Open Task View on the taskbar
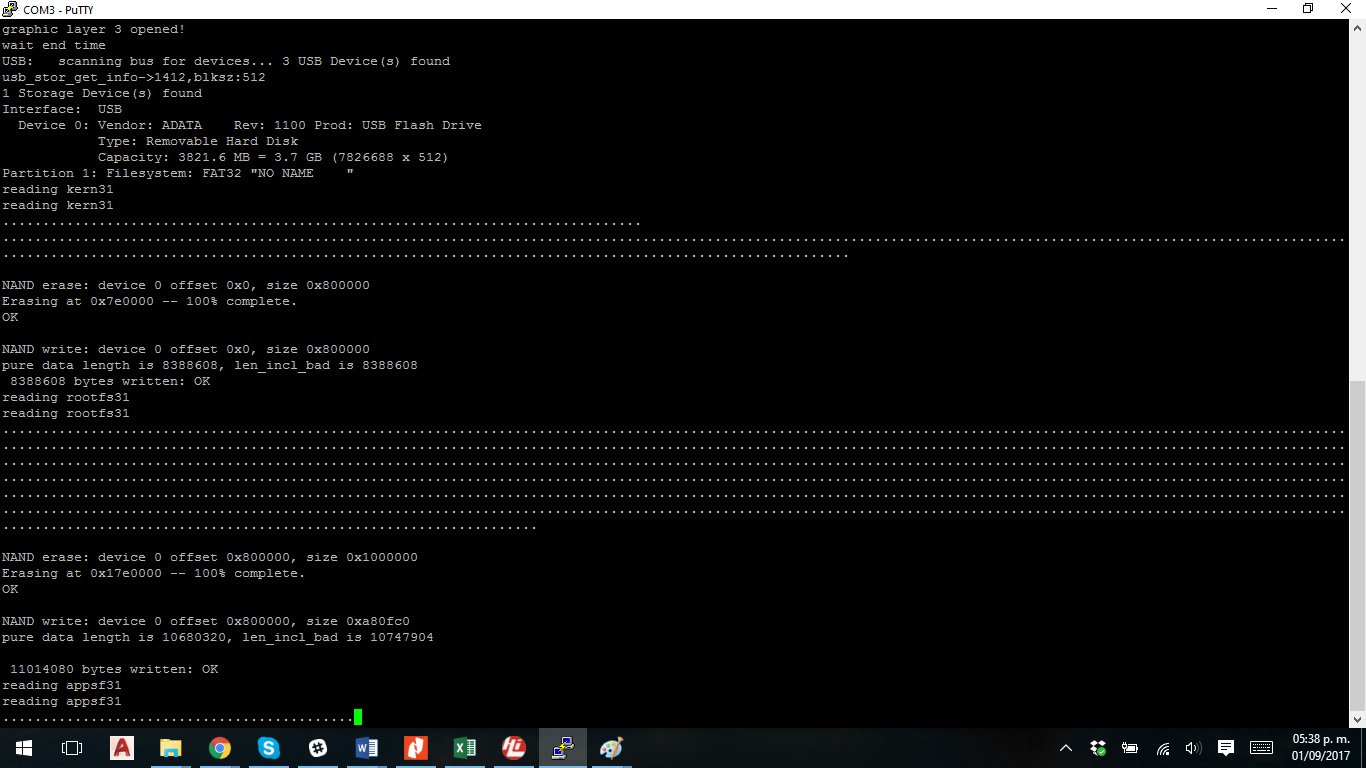1366x768 pixels. pyautogui.click(x=72, y=748)
